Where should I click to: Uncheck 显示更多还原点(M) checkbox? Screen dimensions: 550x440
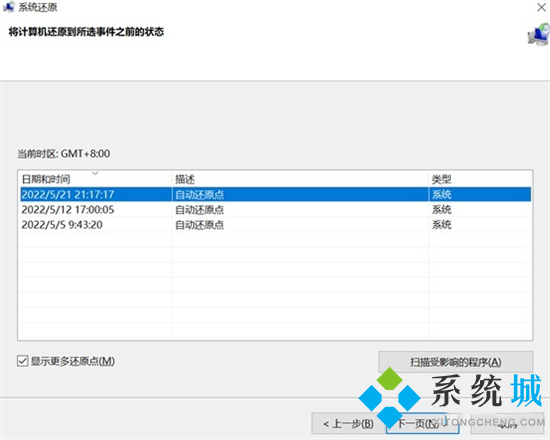[22, 361]
